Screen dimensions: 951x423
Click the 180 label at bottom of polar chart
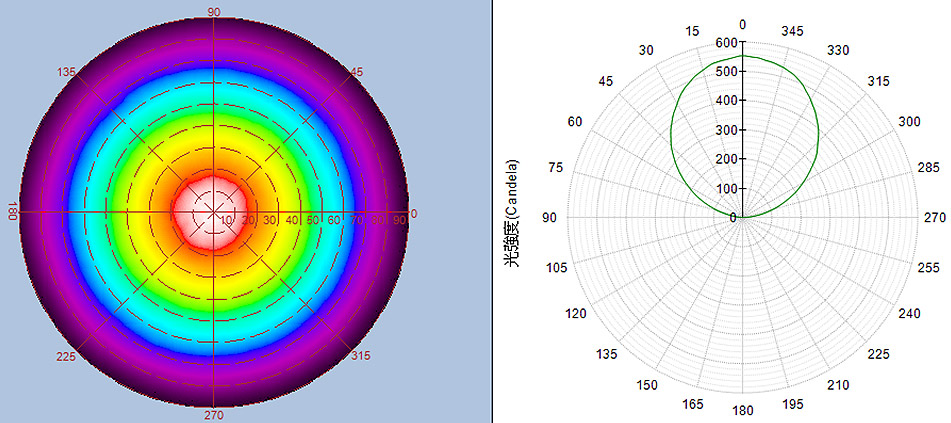[742, 411]
